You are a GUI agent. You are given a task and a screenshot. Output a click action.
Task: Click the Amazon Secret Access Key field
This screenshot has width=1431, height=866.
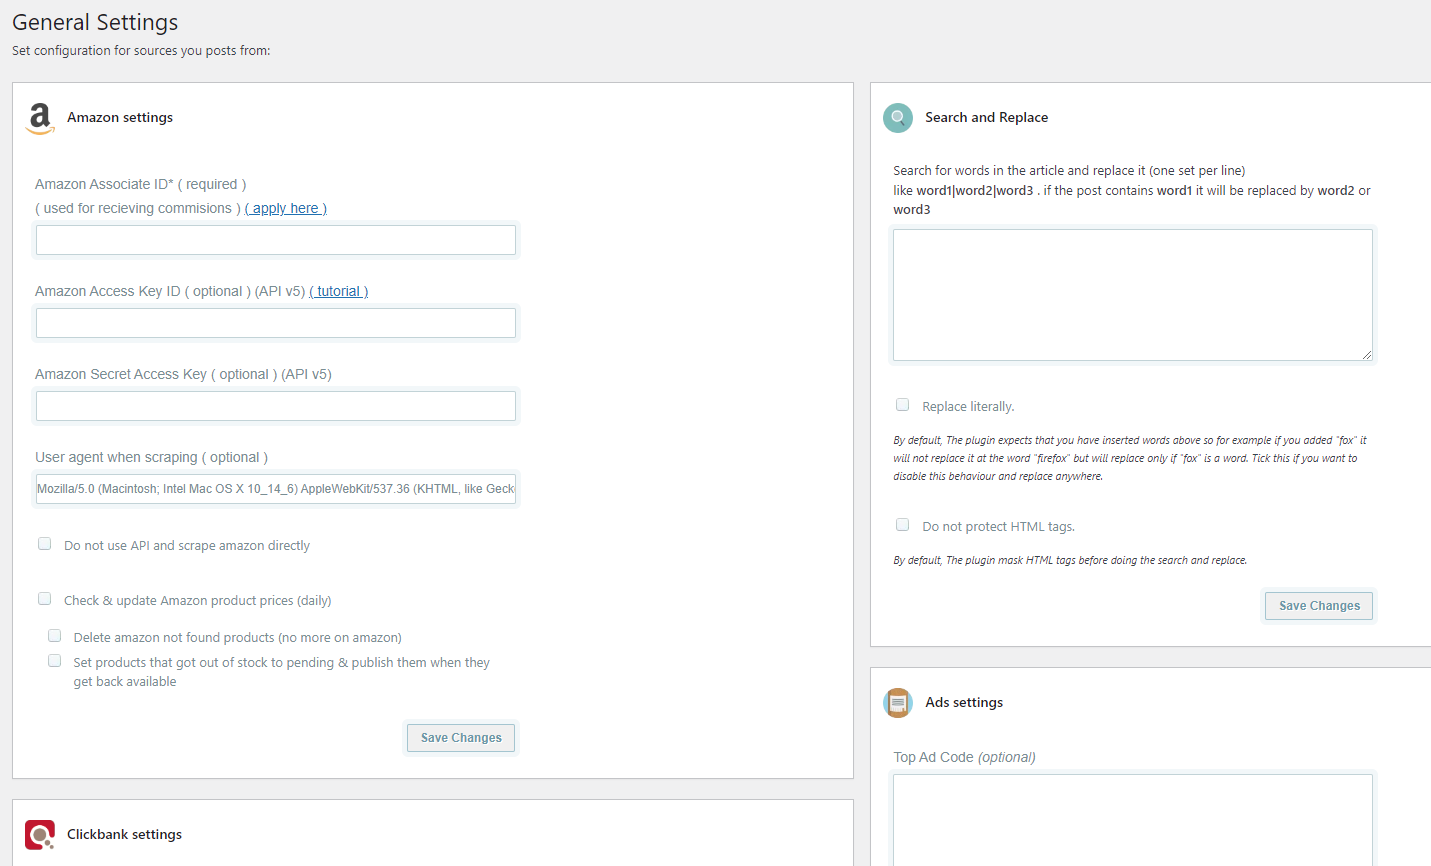click(x=276, y=406)
